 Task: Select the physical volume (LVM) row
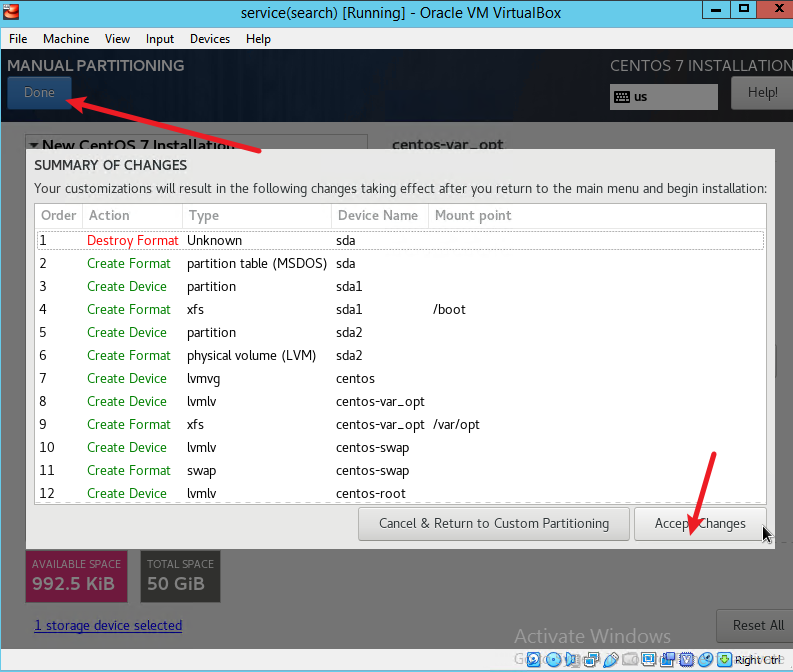[400, 355]
